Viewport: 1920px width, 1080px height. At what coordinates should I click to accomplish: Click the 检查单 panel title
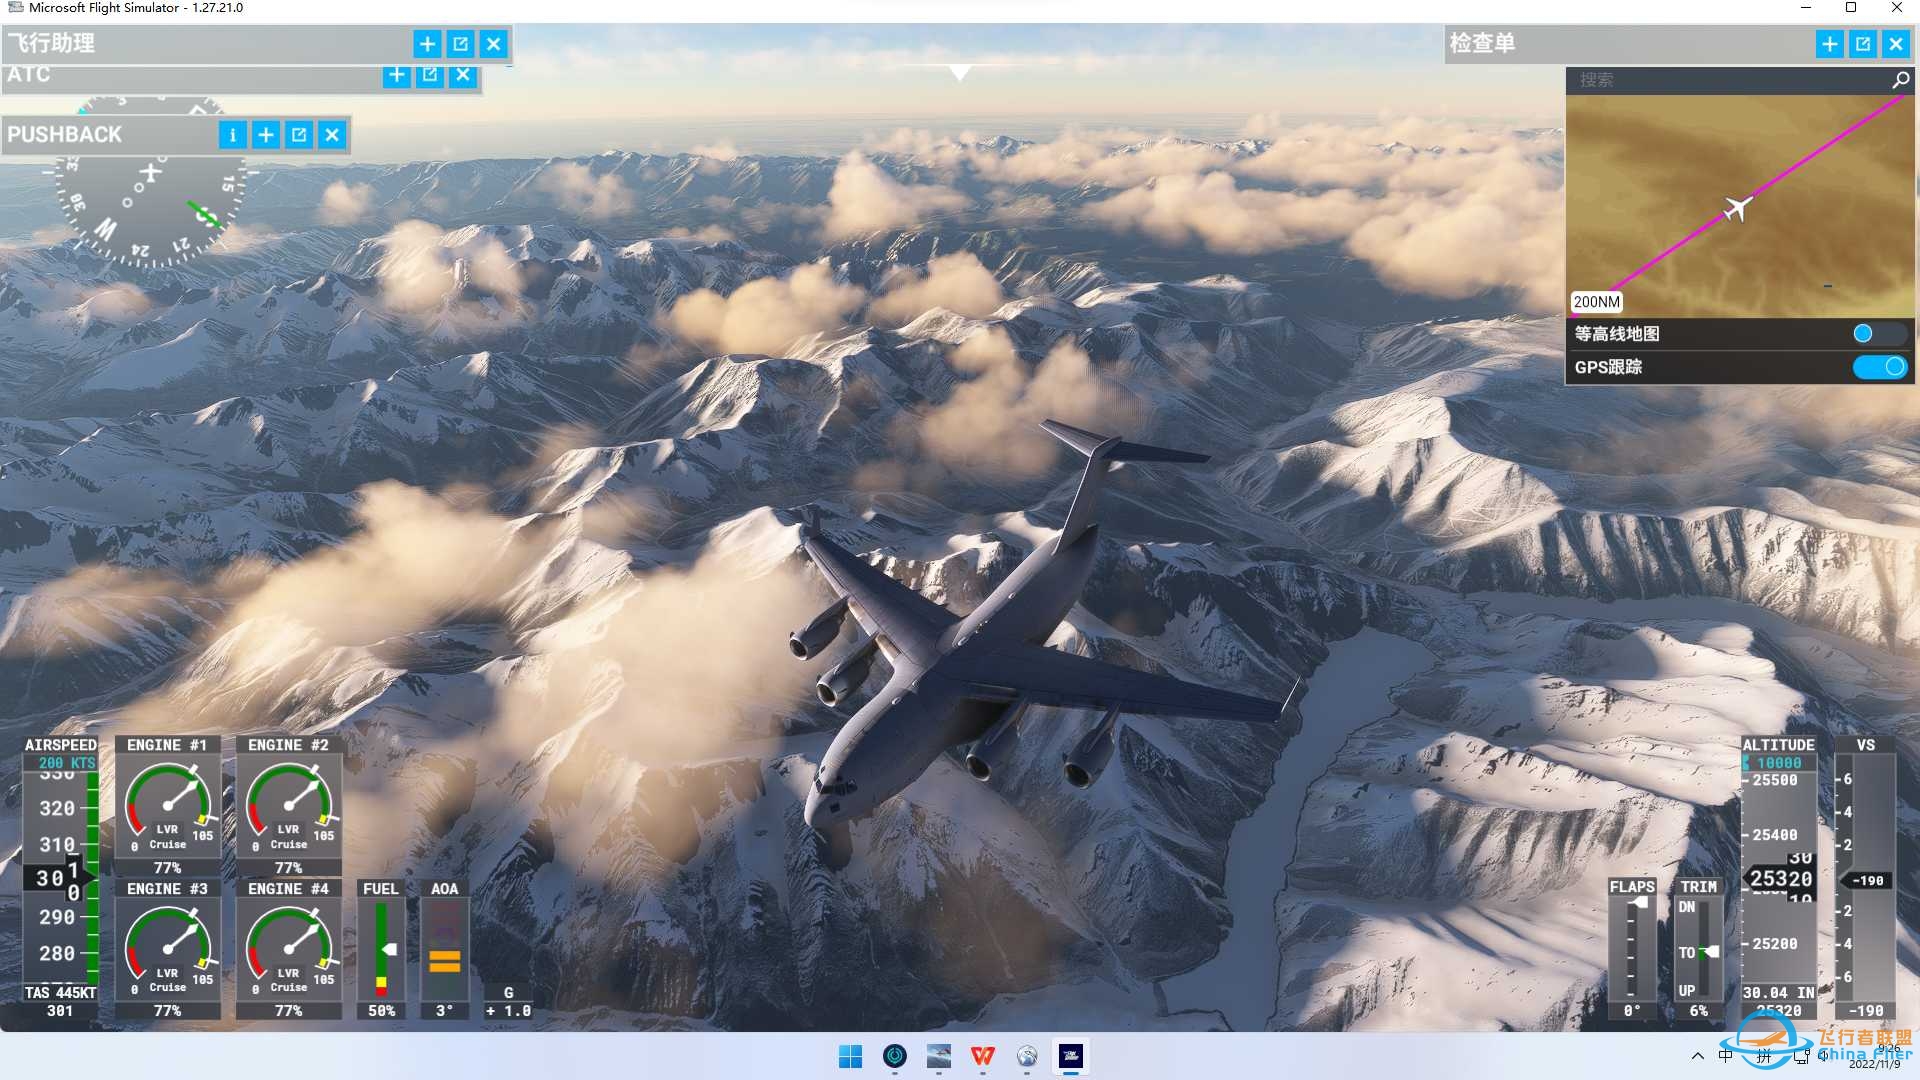(1482, 44)
